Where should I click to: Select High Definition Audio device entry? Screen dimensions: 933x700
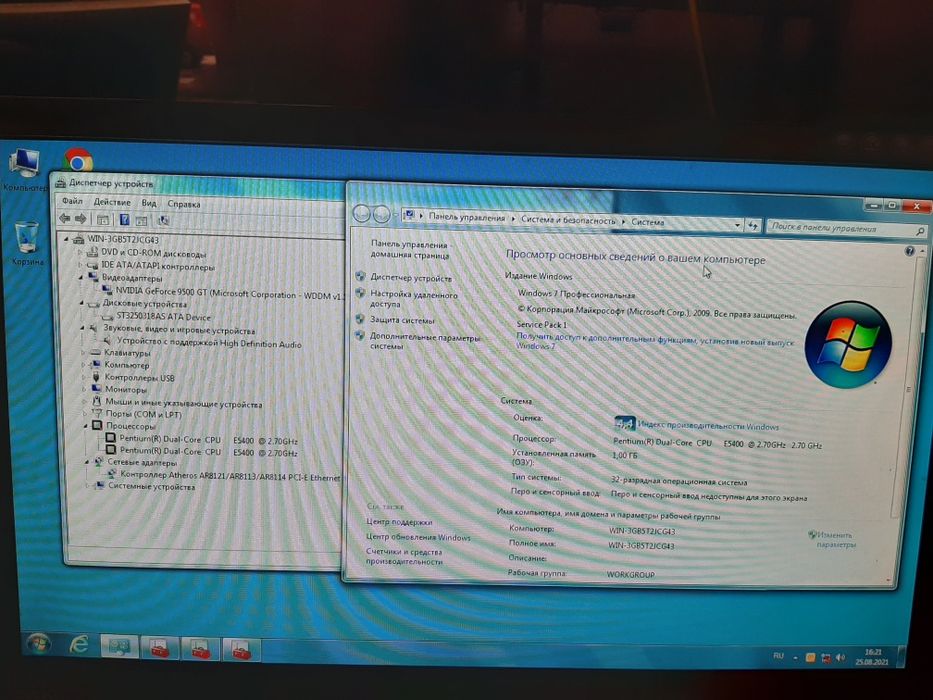click(209, 343)
